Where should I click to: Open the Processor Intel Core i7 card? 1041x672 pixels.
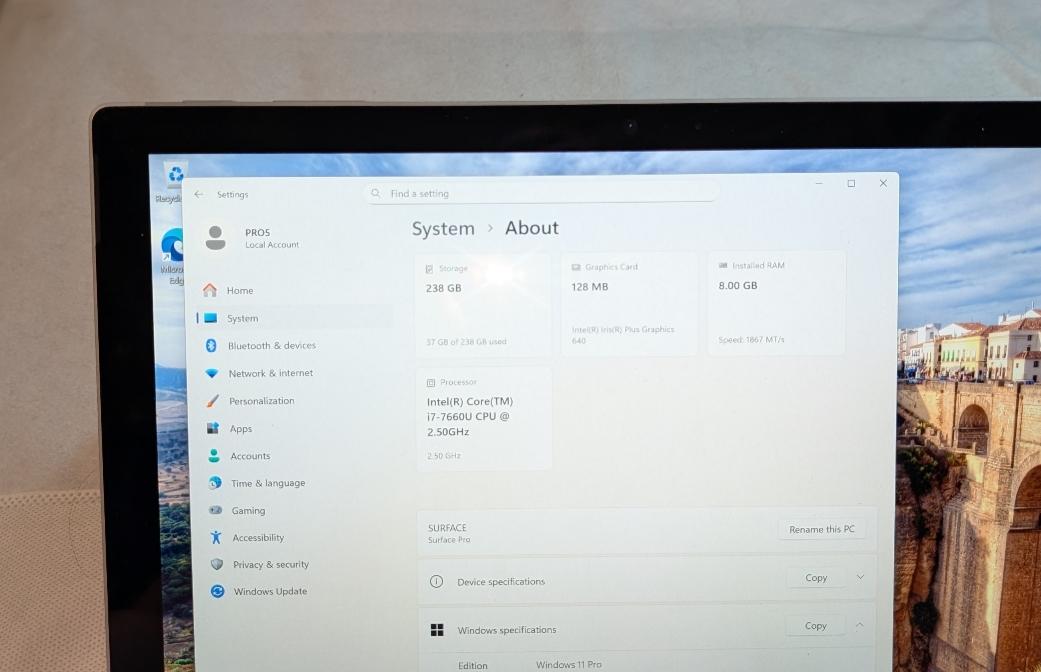[484, 418]
